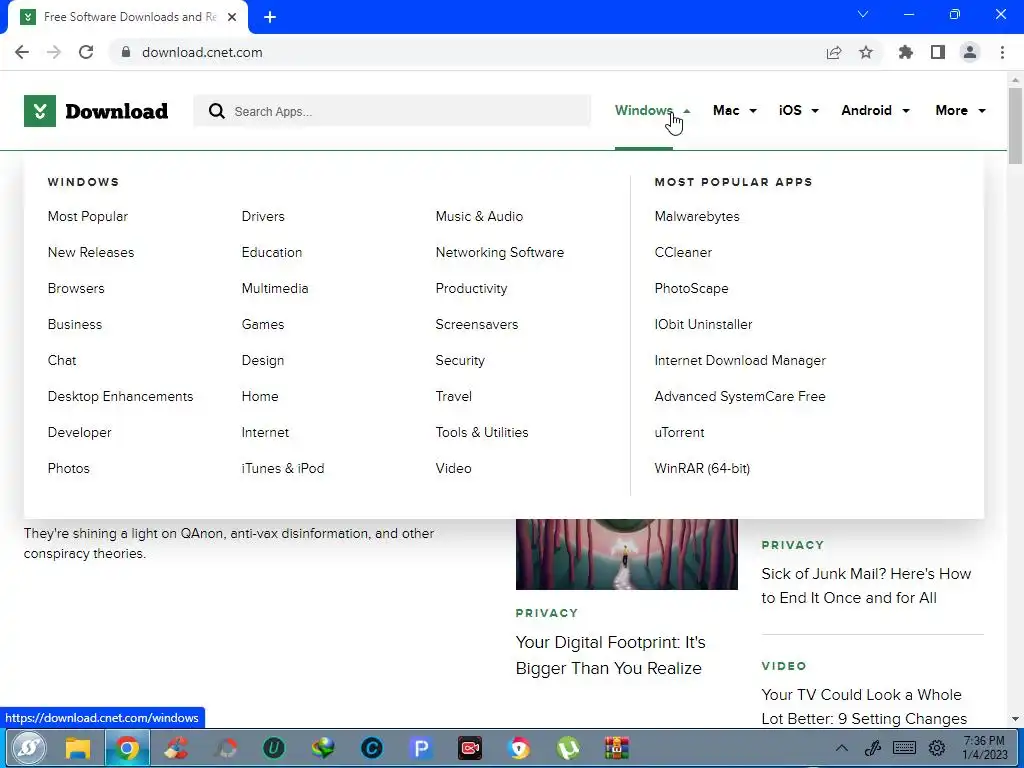Open File Explorer from the taskbar
The height and width of the screenshot is (768, 1024).
(x=78, y=748)
